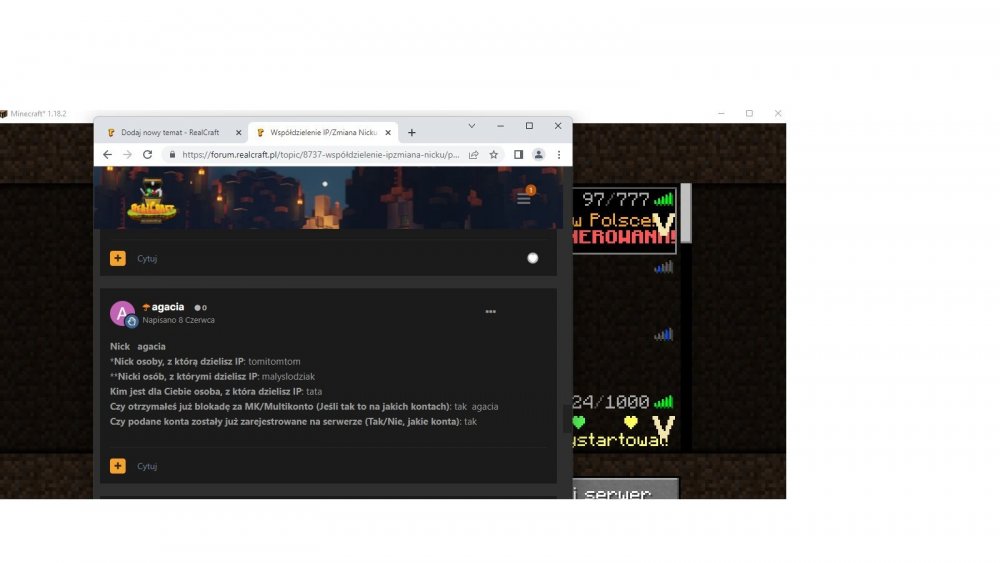Open the forum hamburger menu with notification badge

[x=524, y=199]
